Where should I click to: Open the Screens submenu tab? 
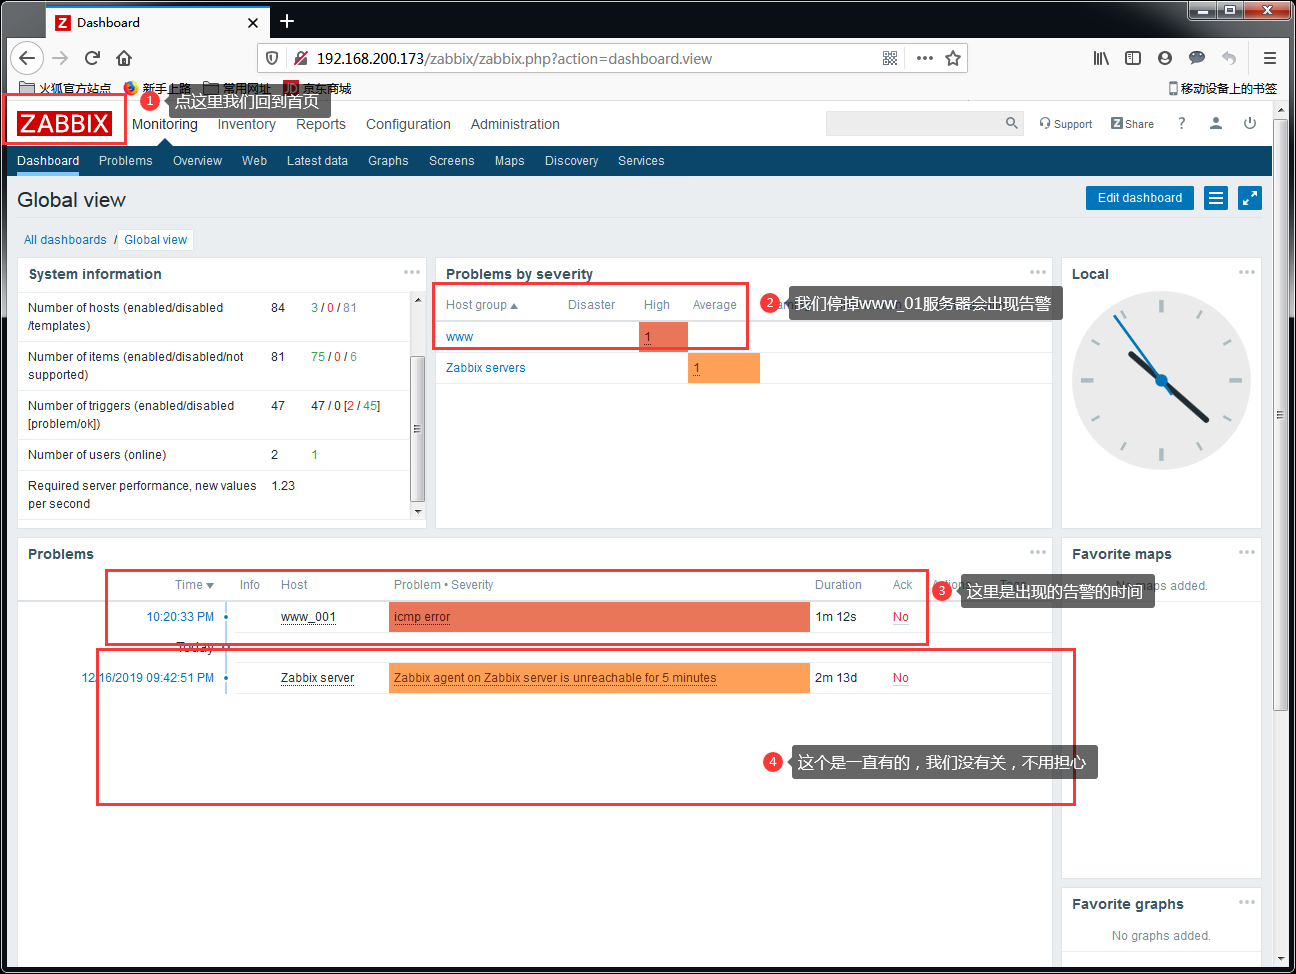[452, 161]
